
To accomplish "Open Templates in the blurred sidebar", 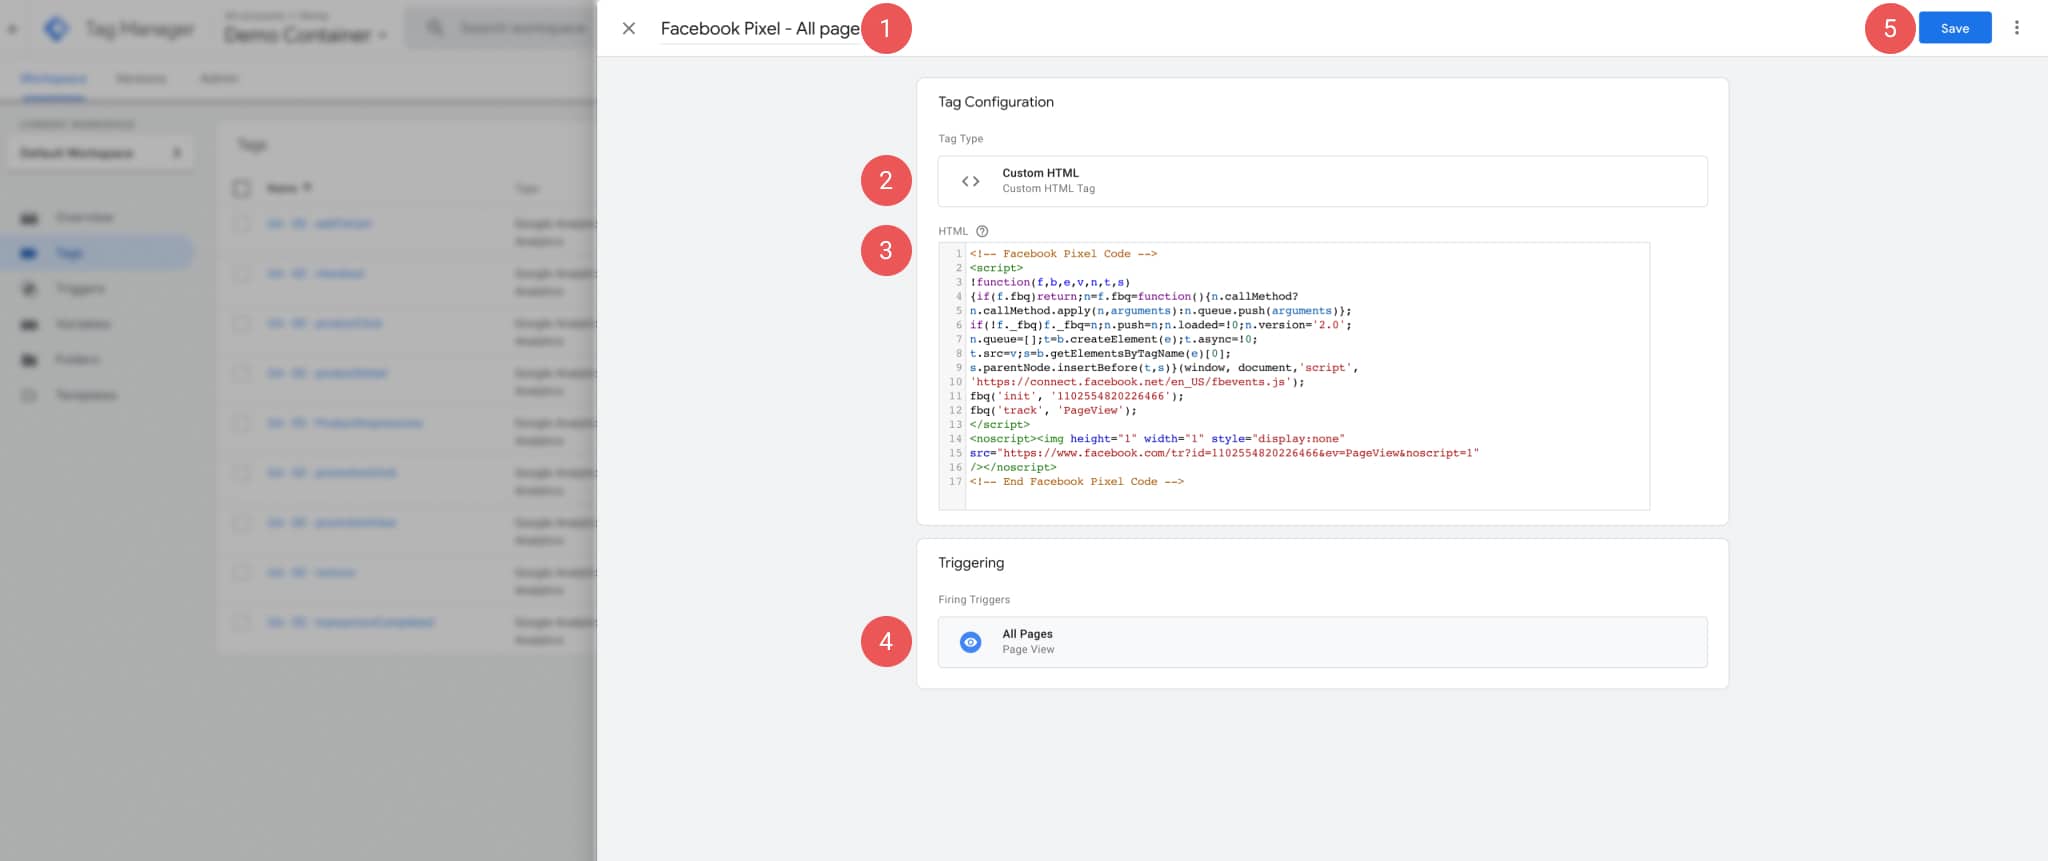I will click(86, 396).
